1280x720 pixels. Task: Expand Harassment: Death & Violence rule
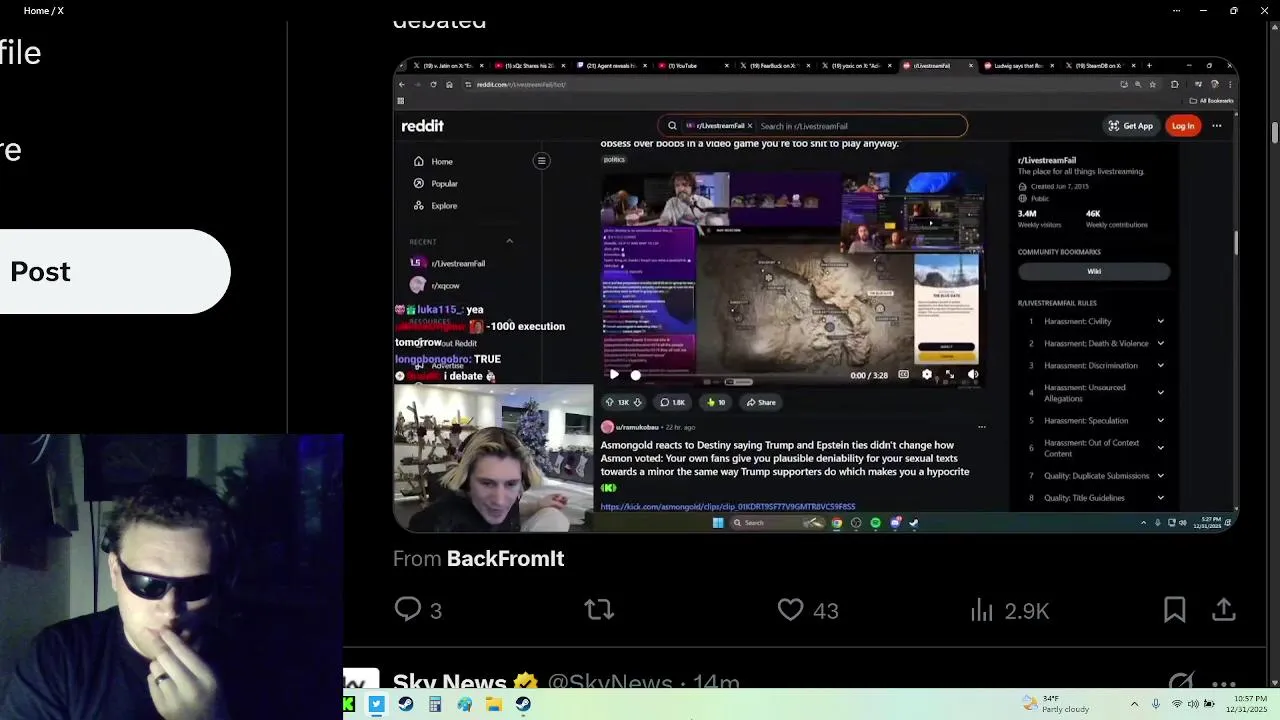(1160, 343)
